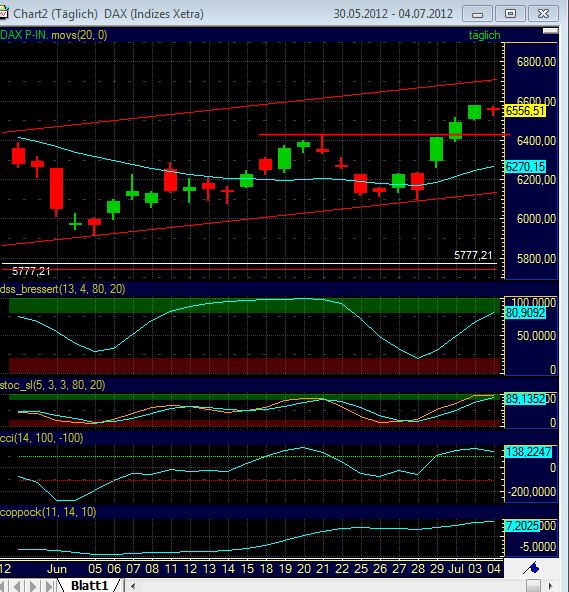The width and height of the screenshot is (569, 592).
Task: Click the horizontal scrollbar's right arrow
Action: coord(551,586)
